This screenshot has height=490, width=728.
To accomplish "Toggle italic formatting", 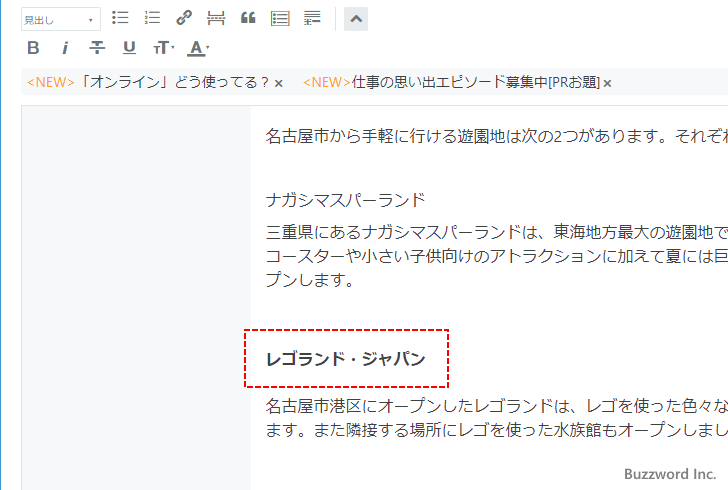I will [65, 48].
